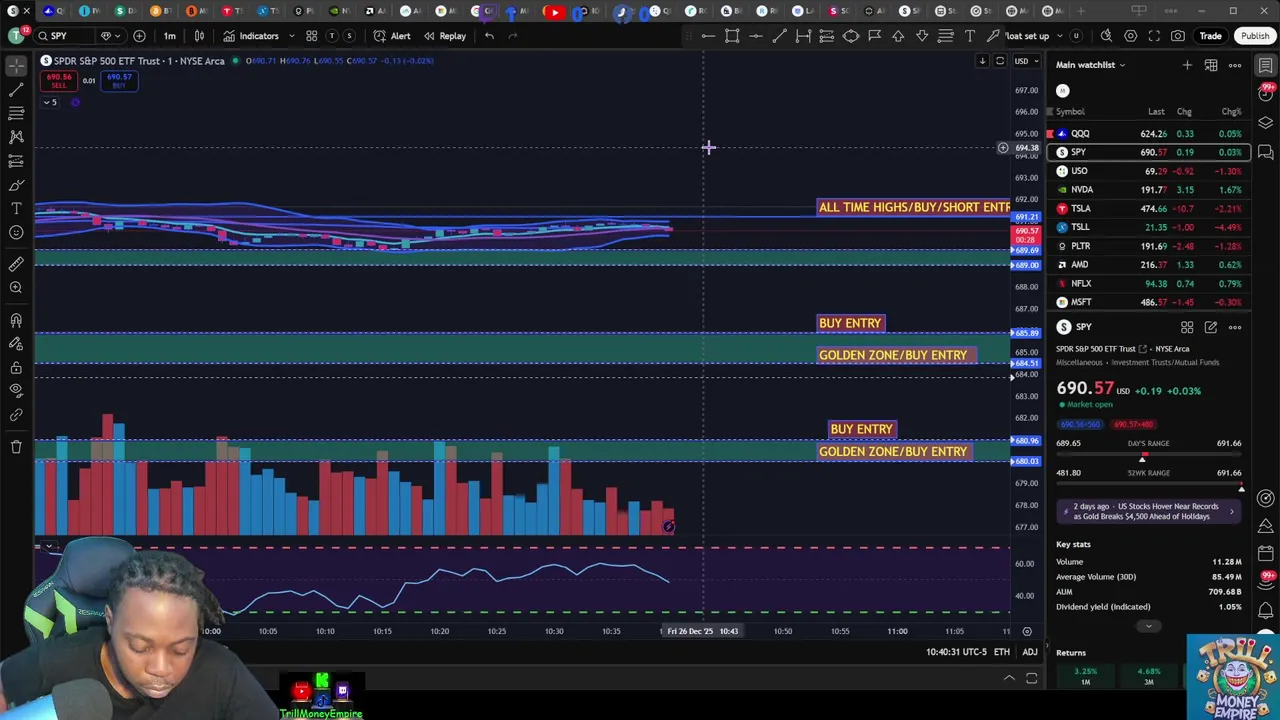Select the ruler measure tool

16,264
